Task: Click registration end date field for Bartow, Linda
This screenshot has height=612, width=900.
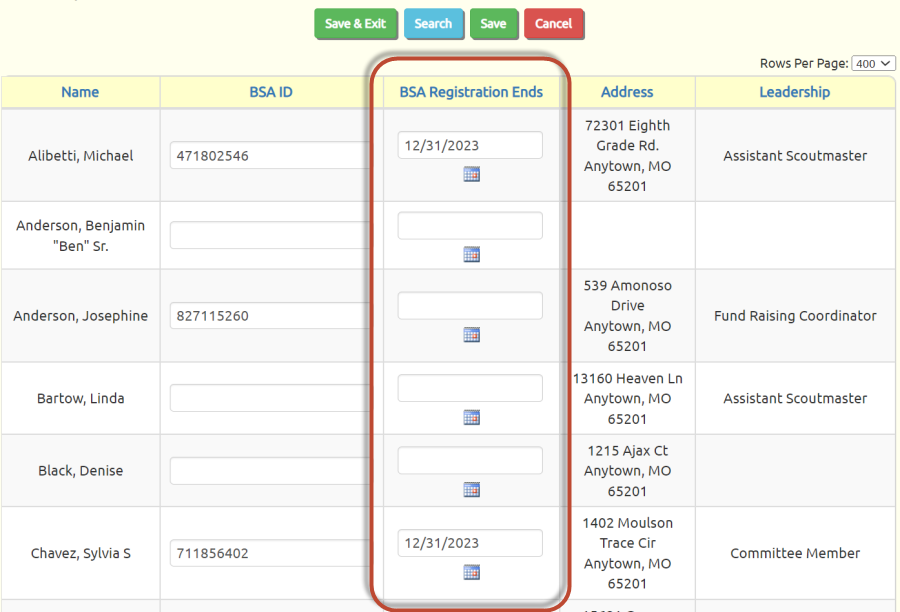Action: 470,388
